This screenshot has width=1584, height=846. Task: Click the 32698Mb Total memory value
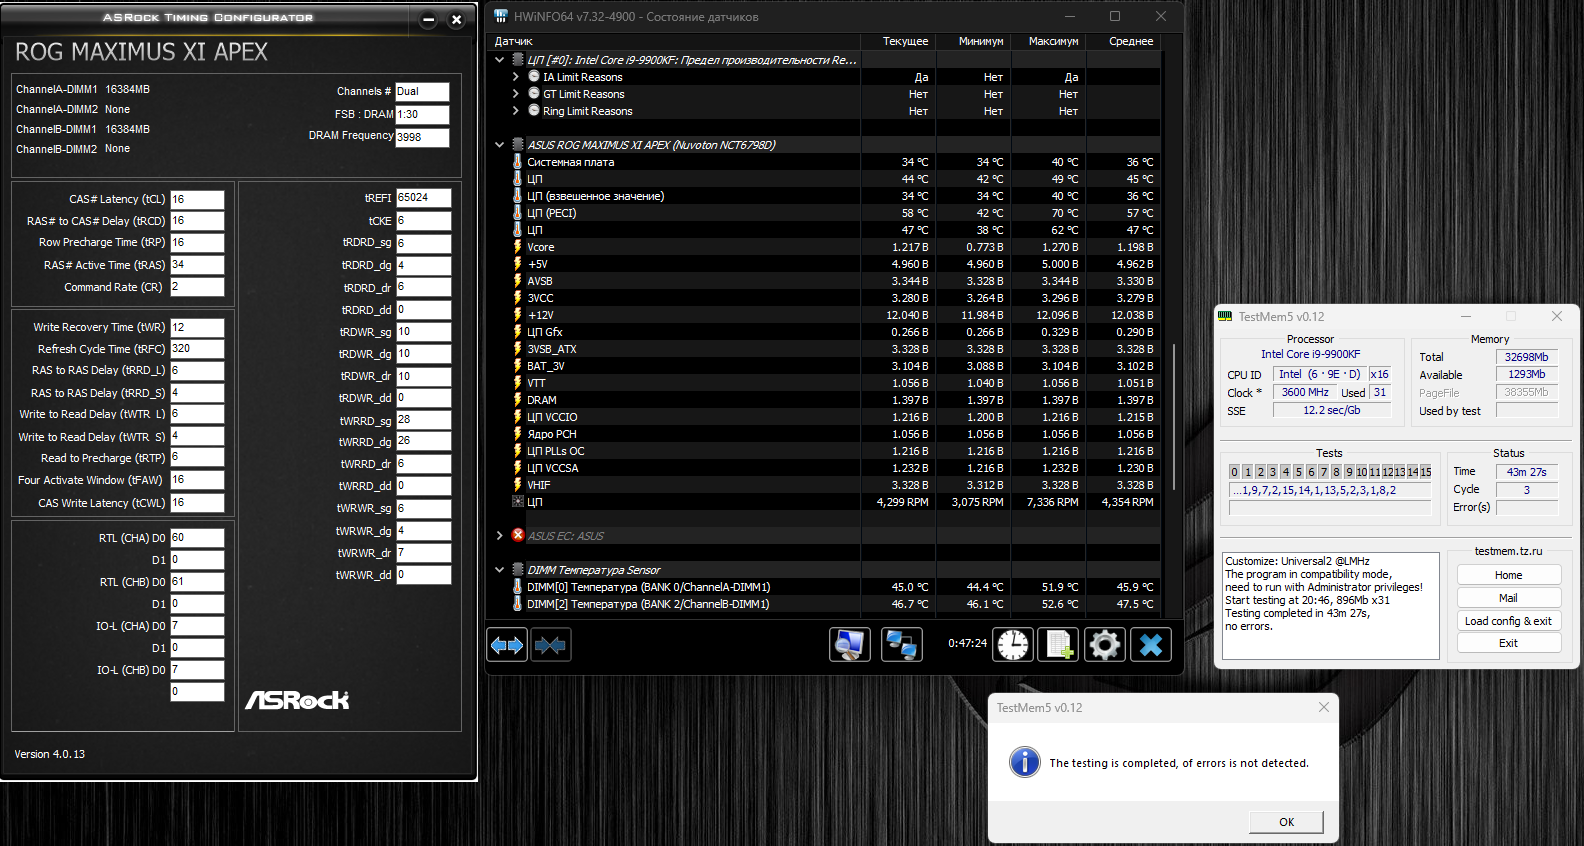(1527, 357)
